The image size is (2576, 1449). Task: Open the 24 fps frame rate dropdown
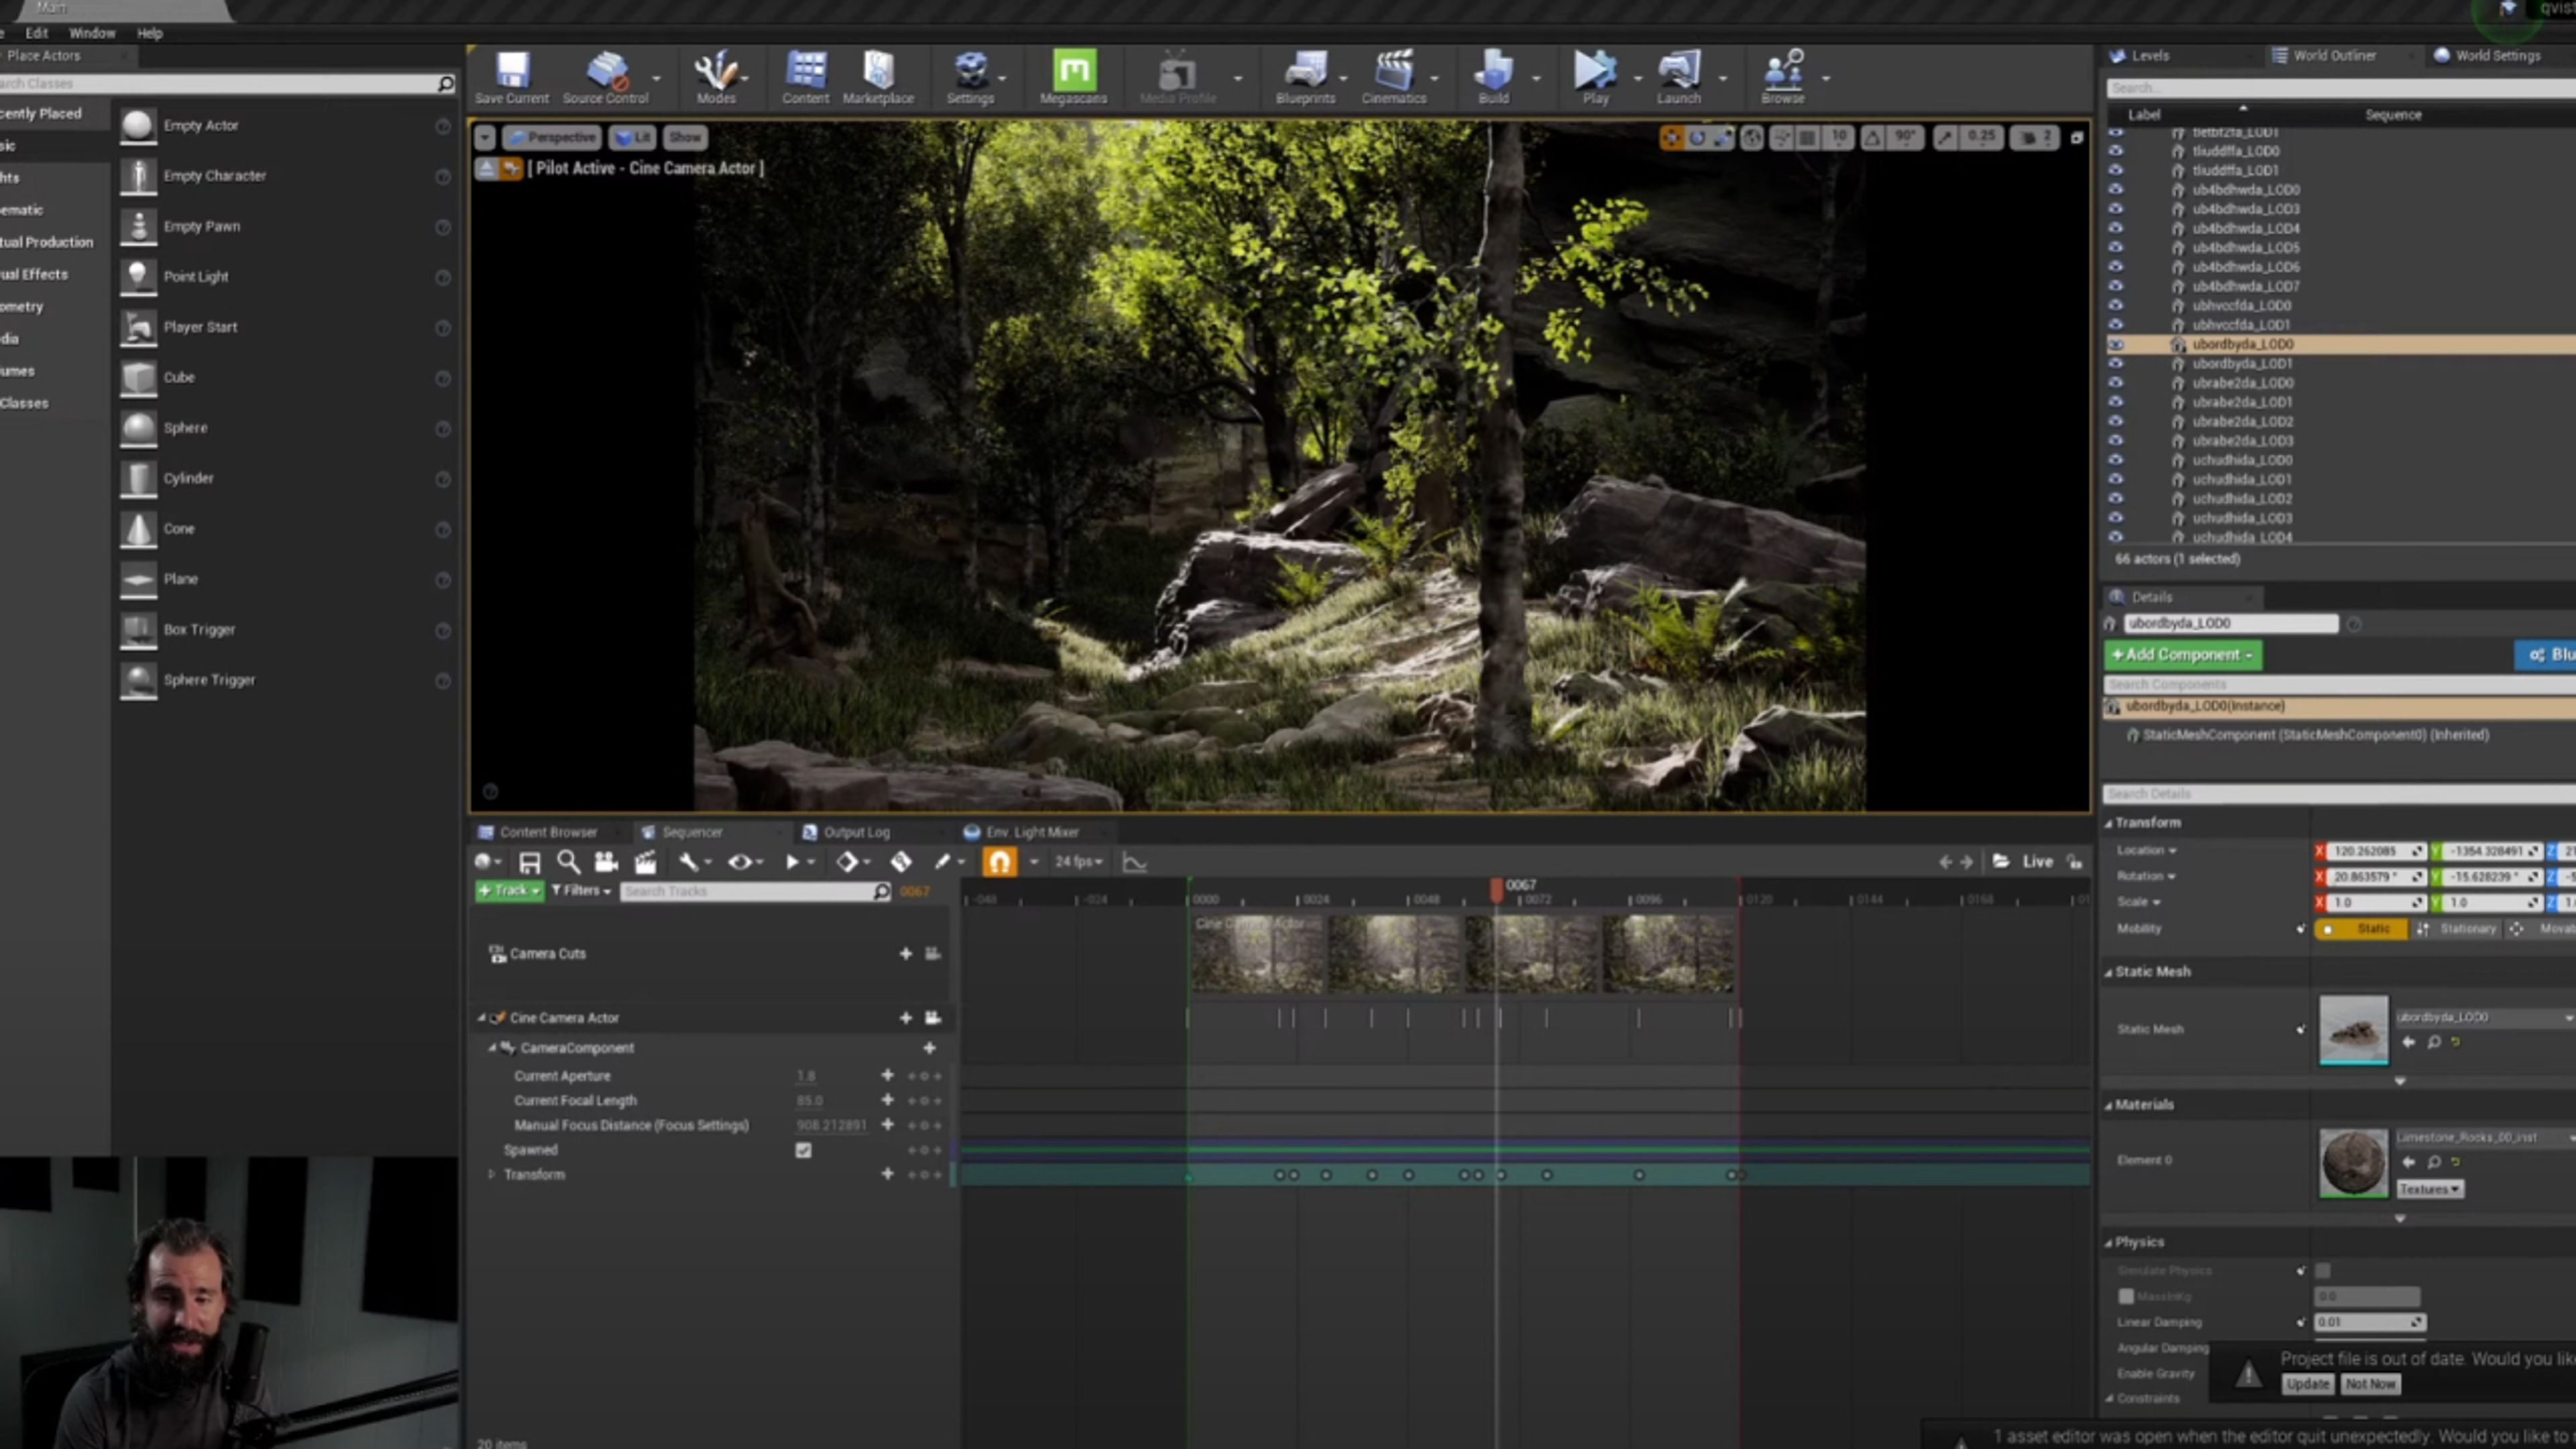1079,861
